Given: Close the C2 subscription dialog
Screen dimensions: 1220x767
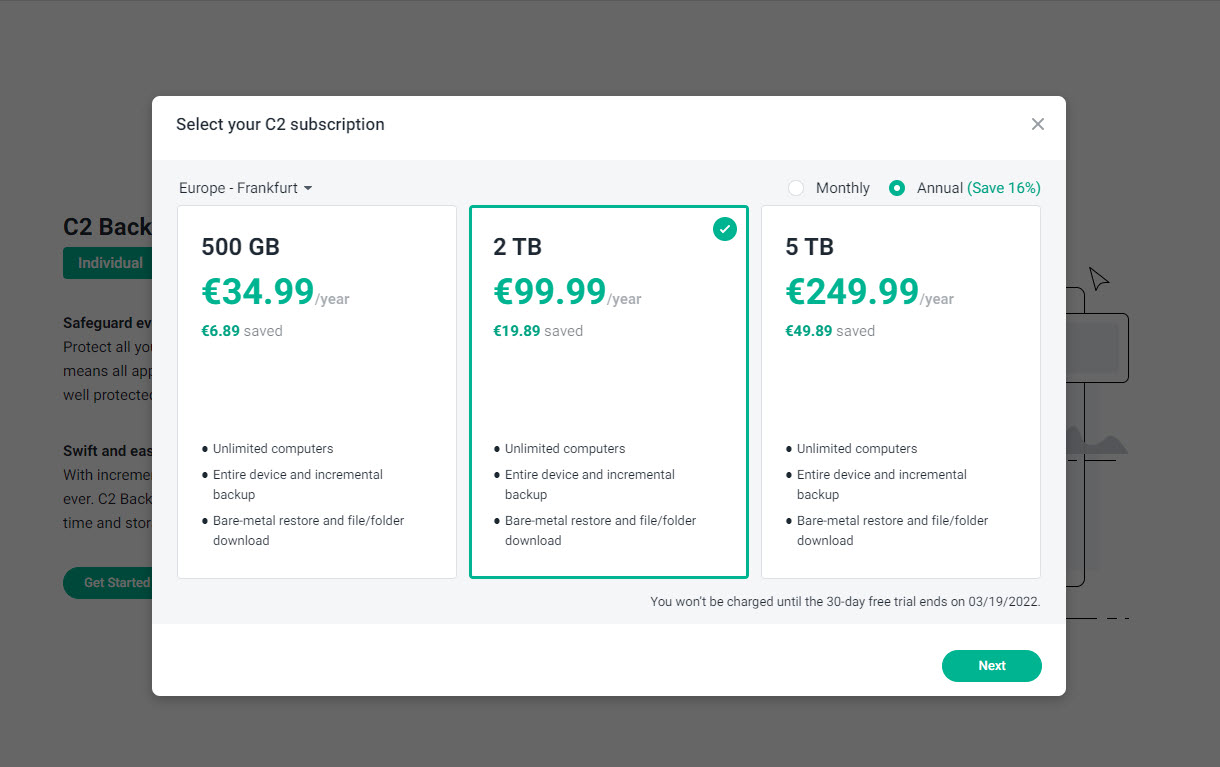Looking at the screenshot, I should (1038, 124).
